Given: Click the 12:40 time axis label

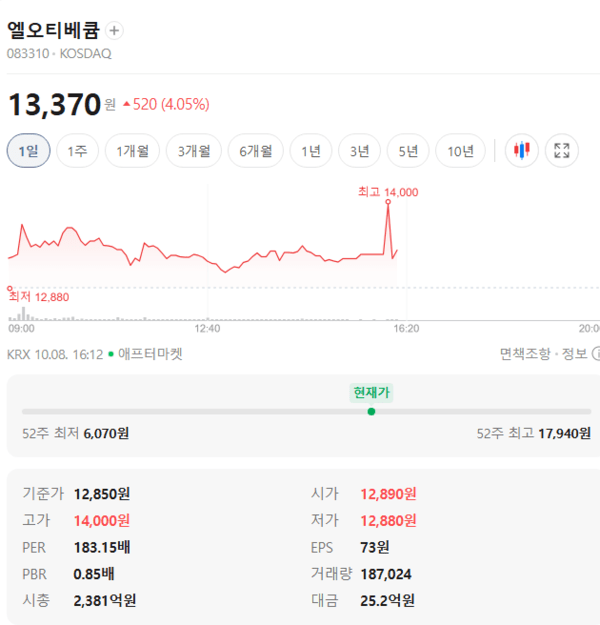Looking at the screenshot, I should pyautogui.click(x=207, y=328).
